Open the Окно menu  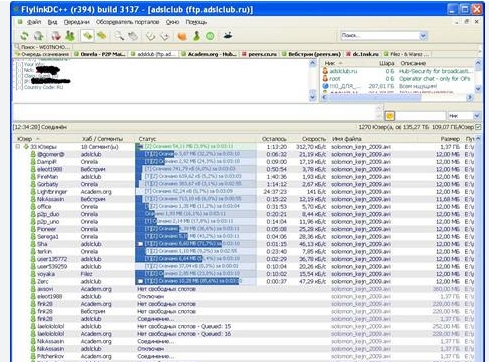coord(172,22)
